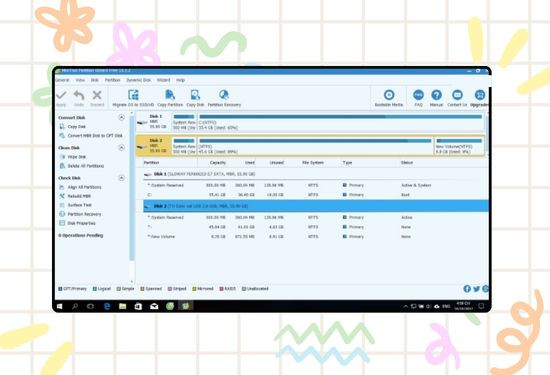
Task: Open the General menu
Action: [62, 80]
